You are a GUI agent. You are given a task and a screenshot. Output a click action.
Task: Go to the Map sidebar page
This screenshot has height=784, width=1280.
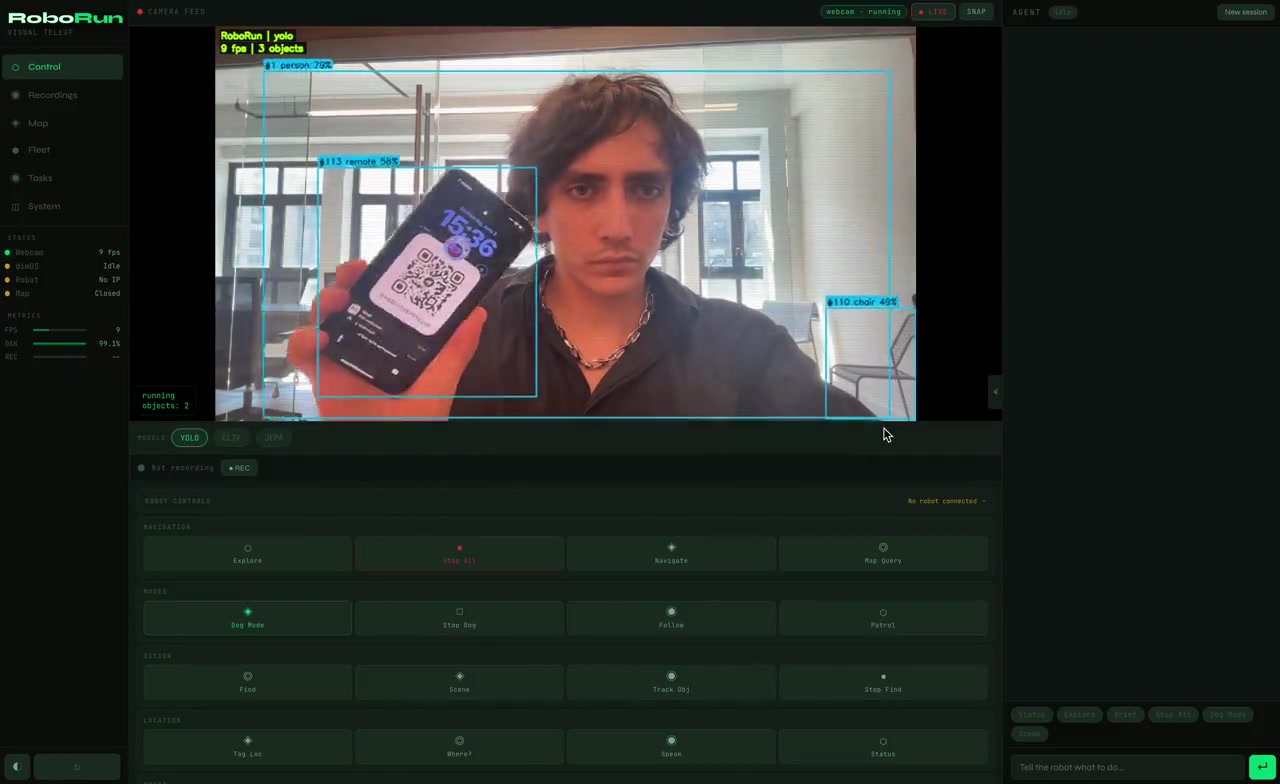63,123
